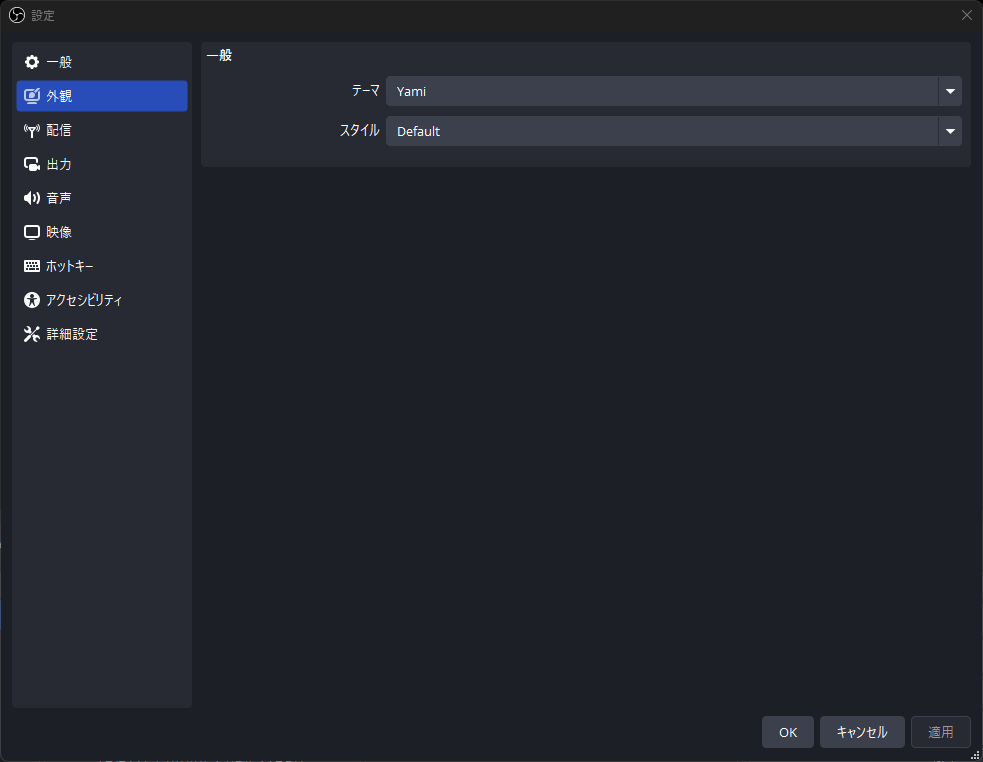Viewport: 983px width, 762px height.
Task: Switch to the 詳細設定 tab label
Action: 72,334
